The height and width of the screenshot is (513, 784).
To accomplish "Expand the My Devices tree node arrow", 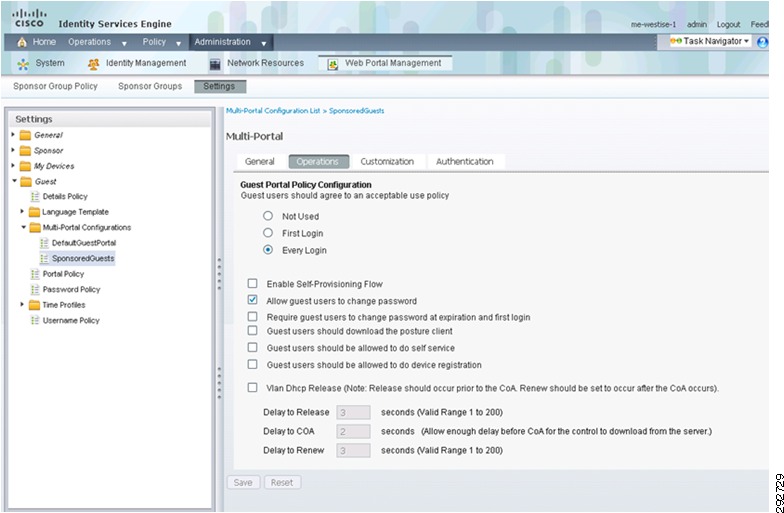I will tap(13, 166).
